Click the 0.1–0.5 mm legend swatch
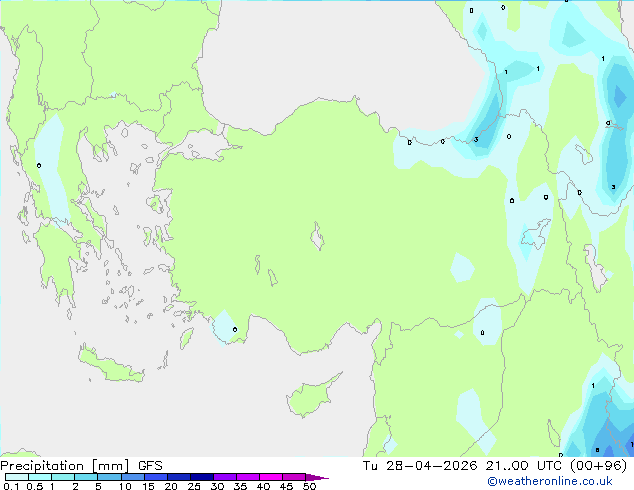Screen dimensions: 634x490 17,477
